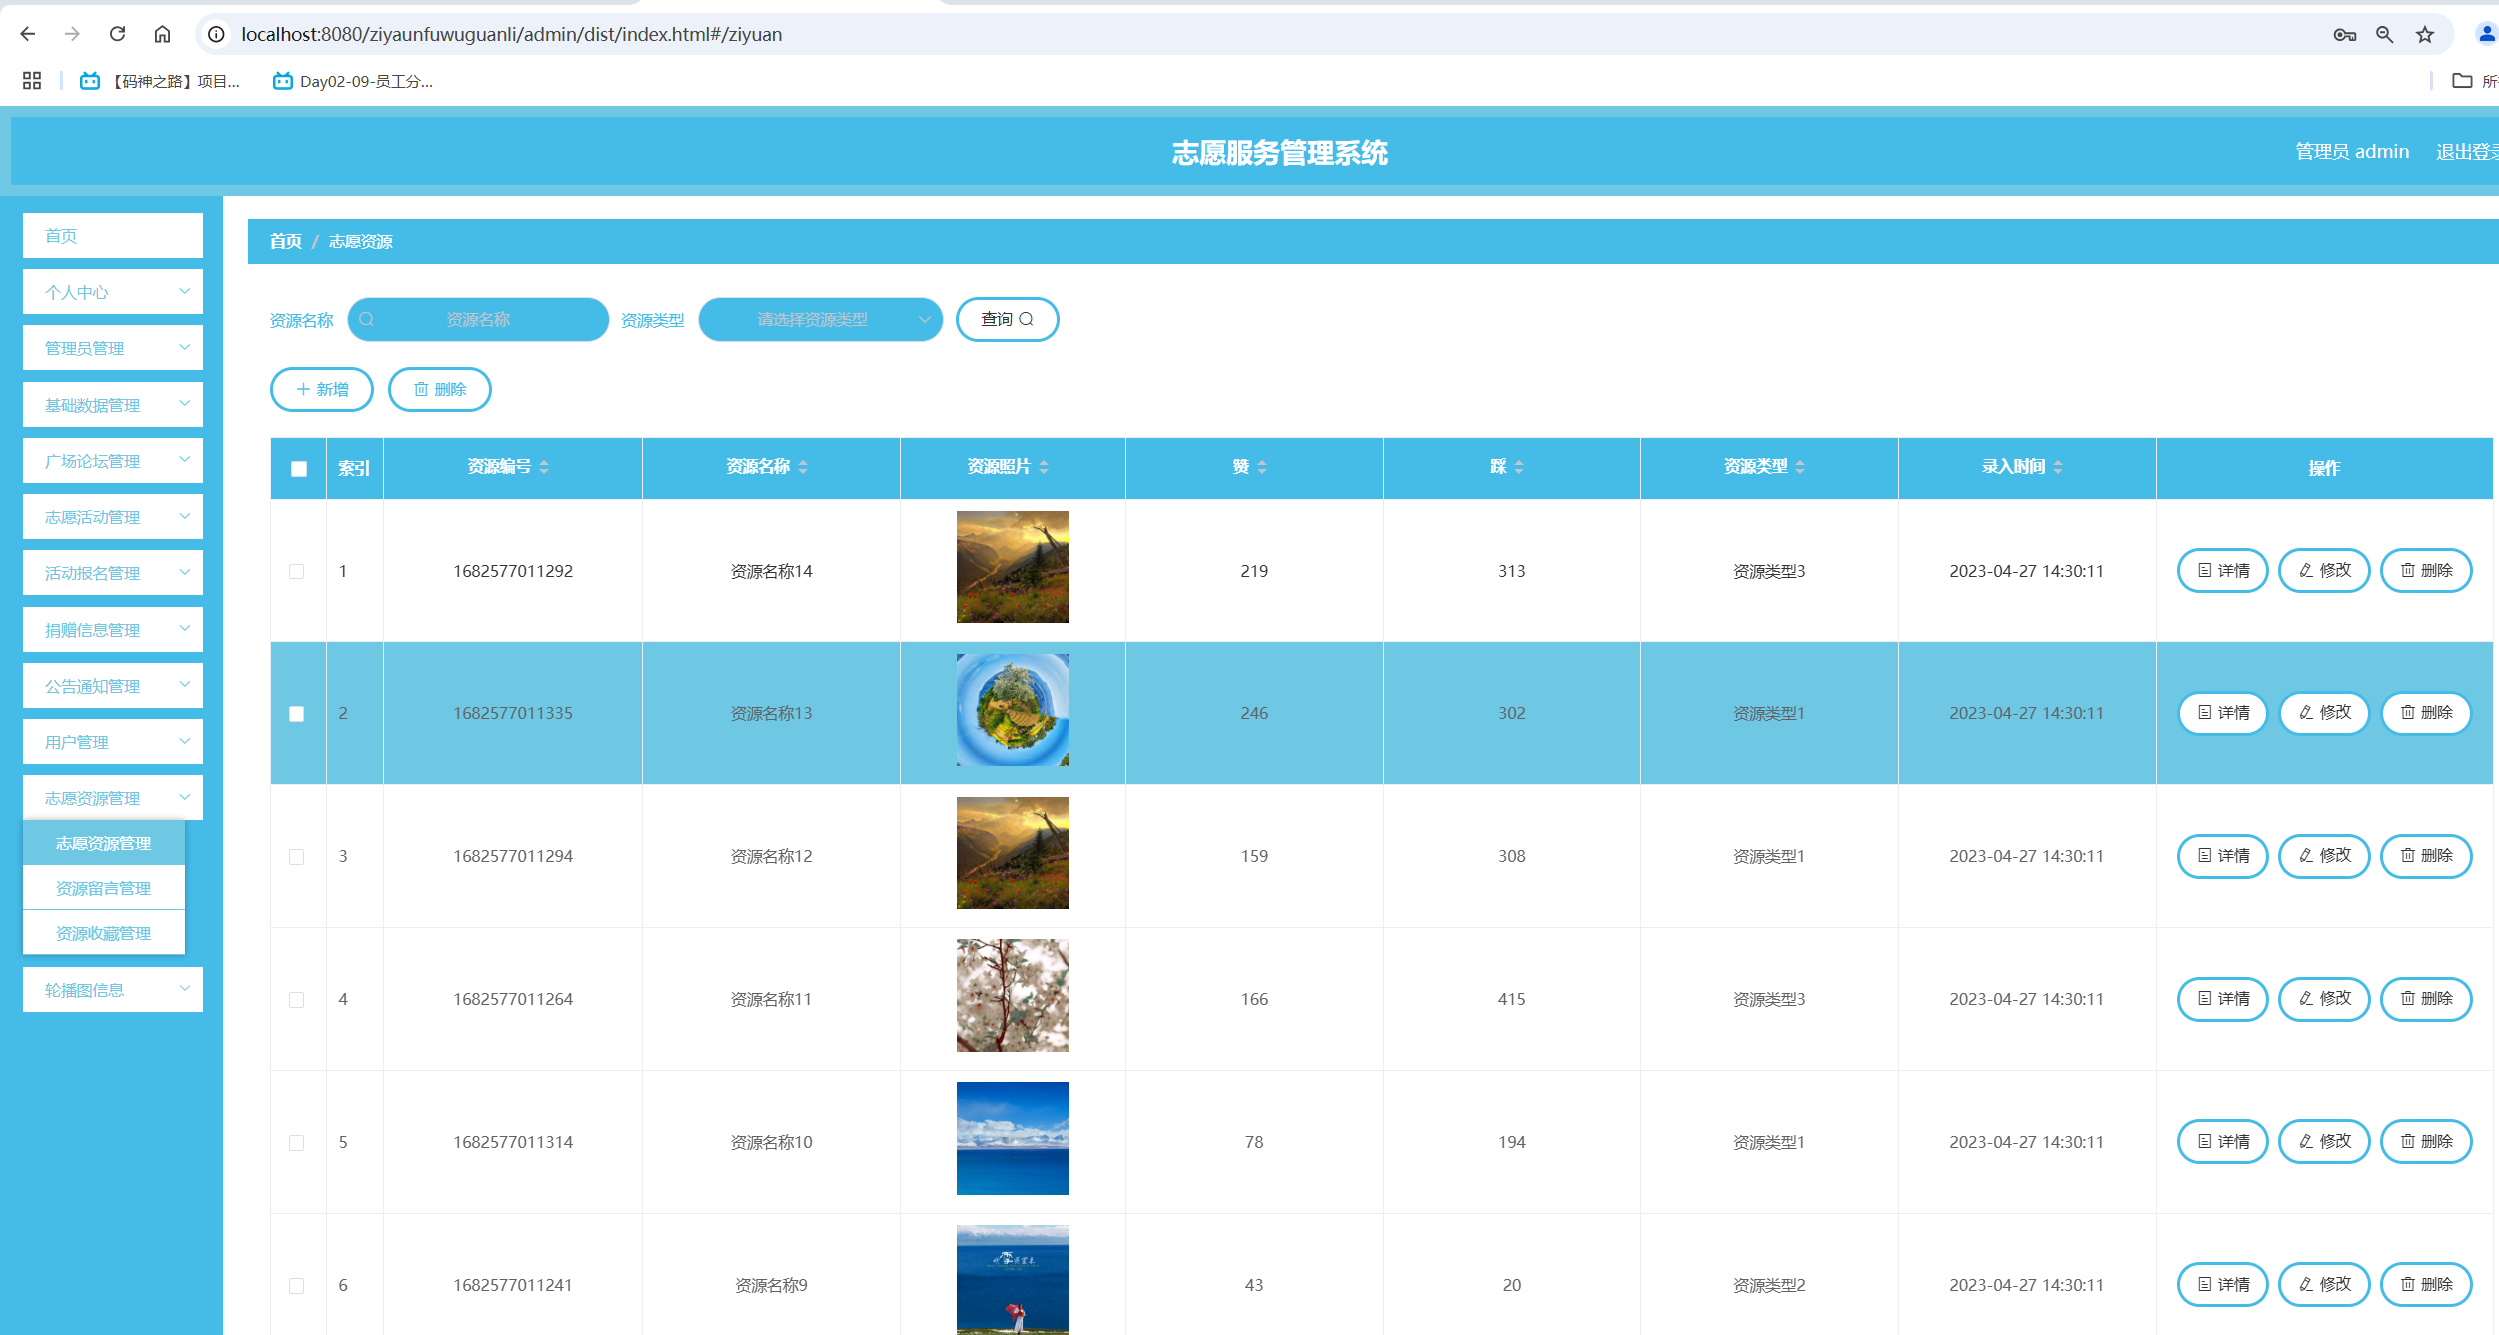Click the 新增 button
This screenshot has width=2499, height=1335.
[x=322, y=389]
